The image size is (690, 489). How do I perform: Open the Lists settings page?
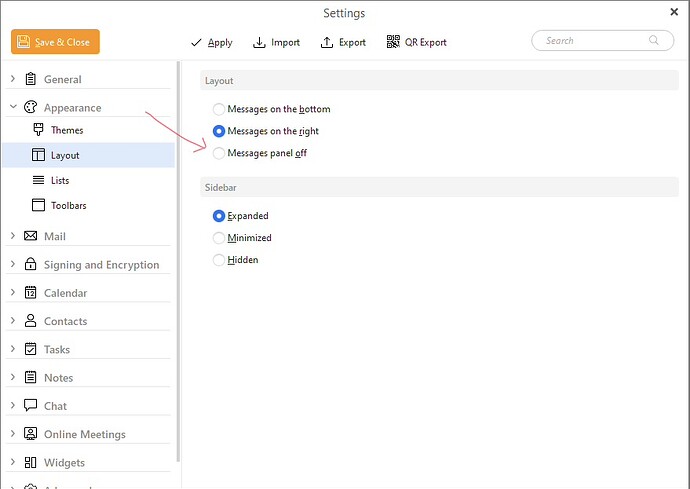click(59, 181)
